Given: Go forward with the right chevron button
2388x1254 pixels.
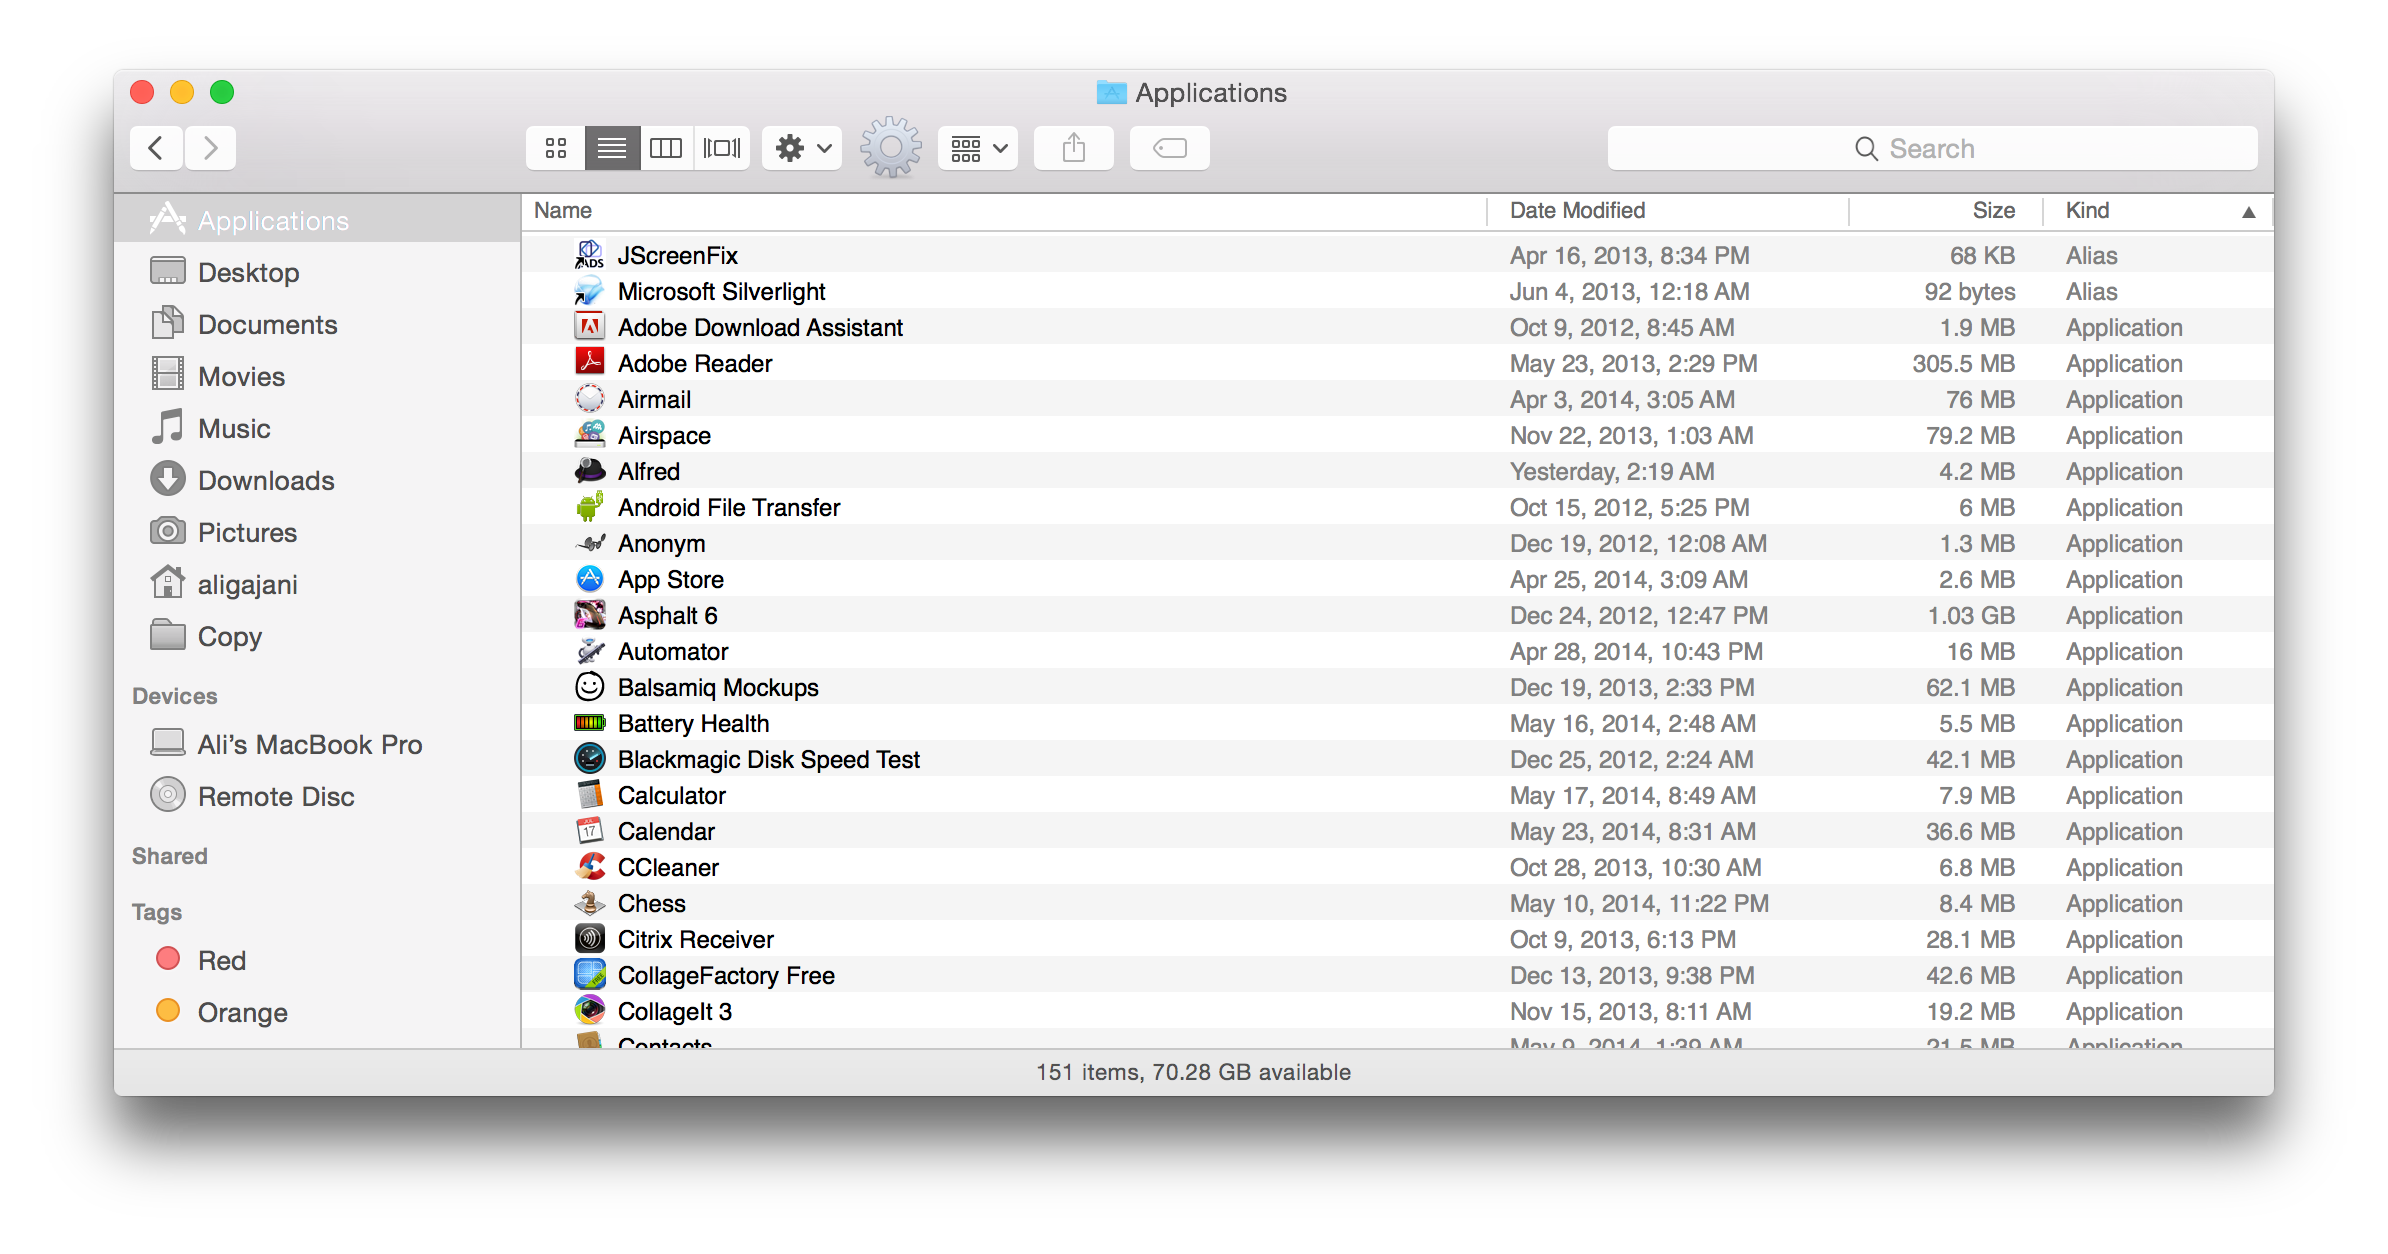Looking at the screenshot, I should pos(210,148).
